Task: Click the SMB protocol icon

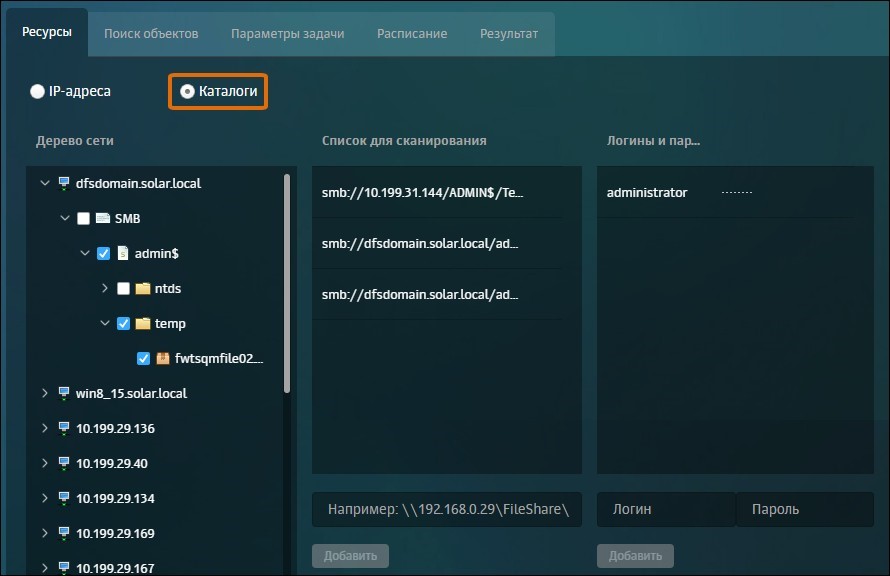Action: click(x=103, y=218)
